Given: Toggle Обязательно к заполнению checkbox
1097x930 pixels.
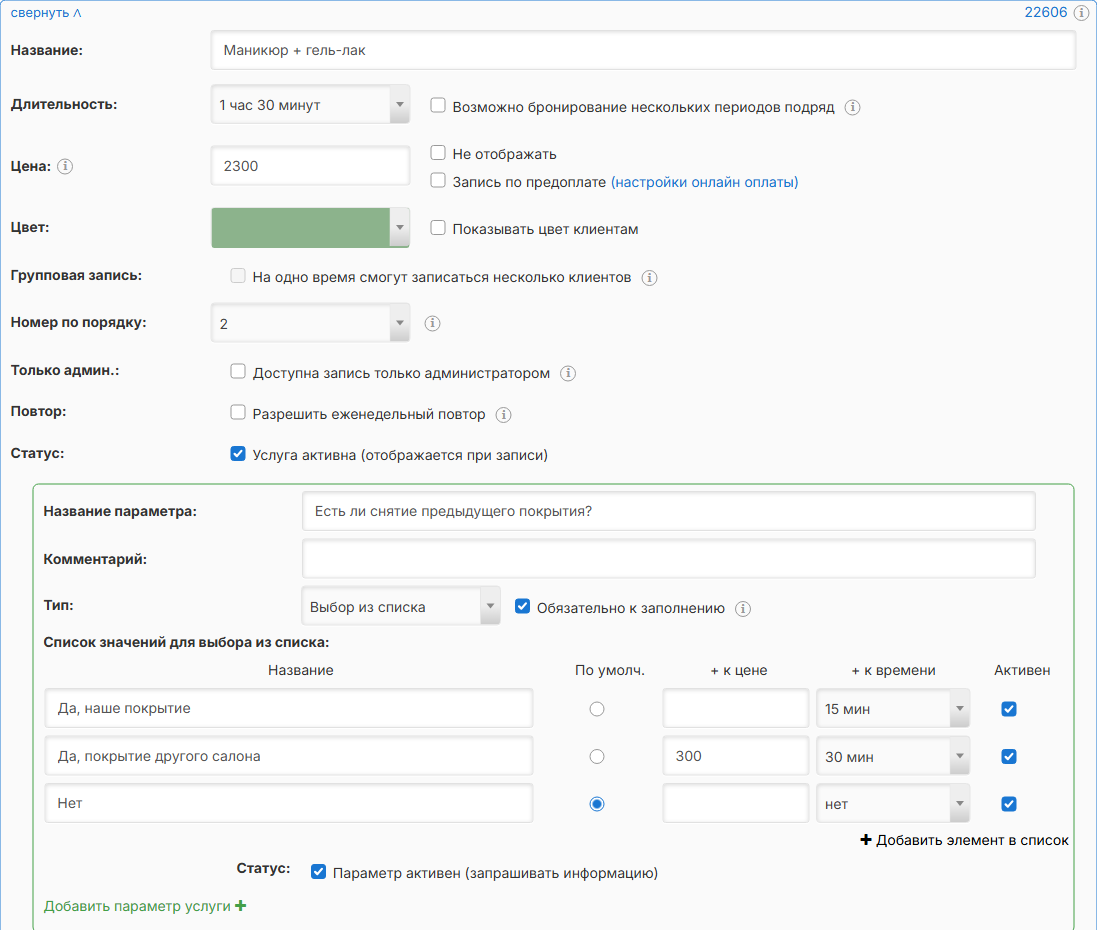Looking at the screenshot, I should [523, 606].
